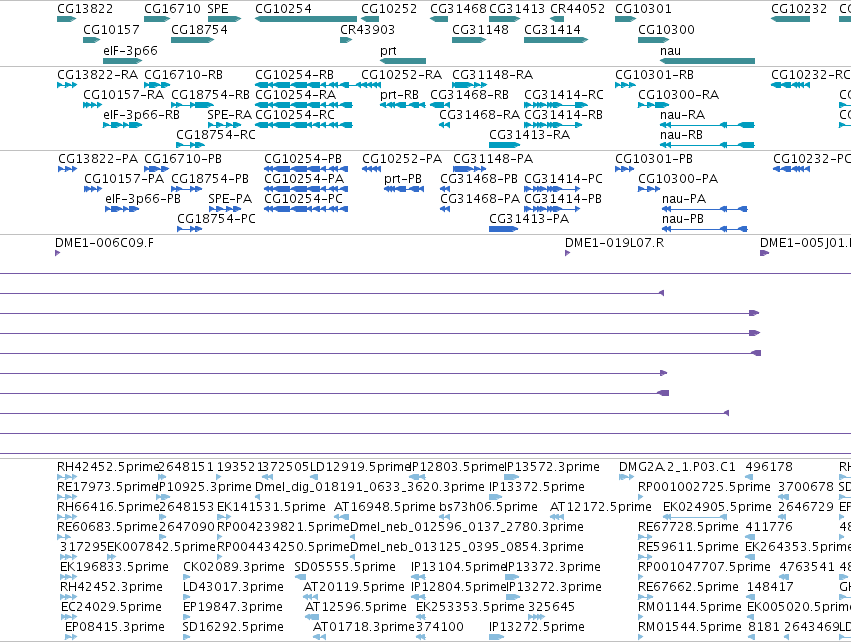Select gene CG10300
This screenshot has width=851, height=642.
coord(653,40)
